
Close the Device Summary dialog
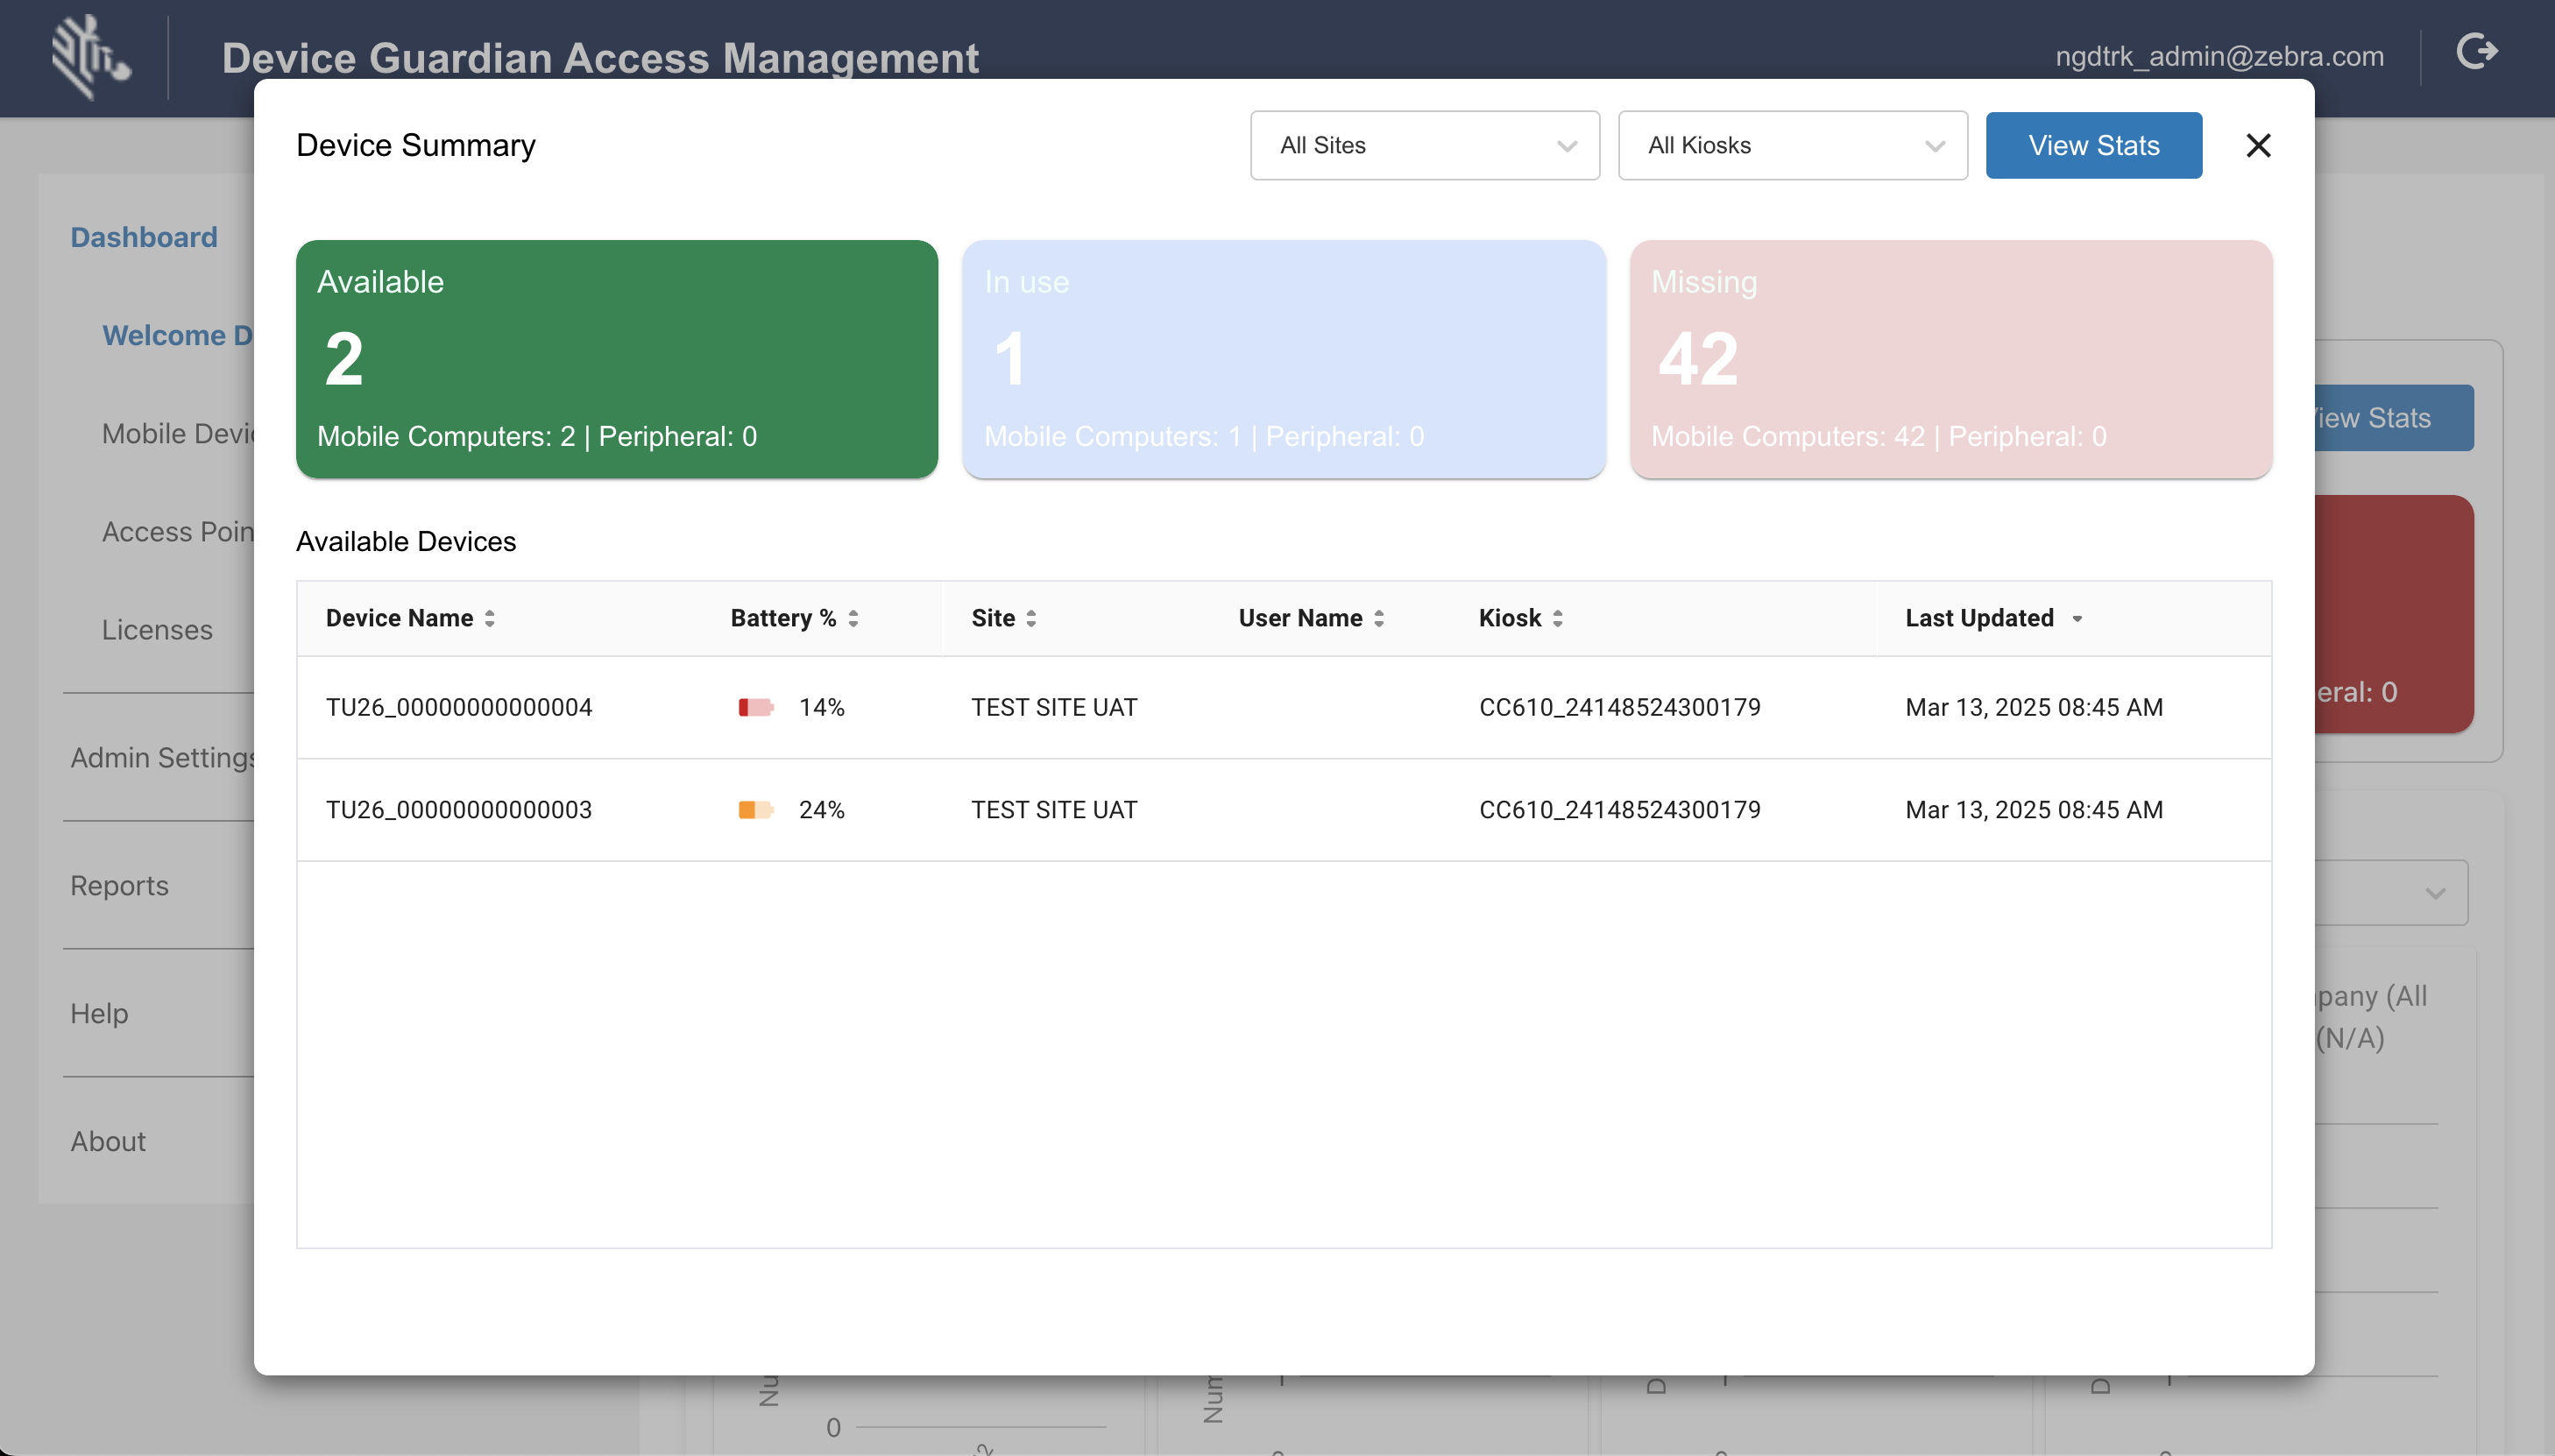point(2258,146)
